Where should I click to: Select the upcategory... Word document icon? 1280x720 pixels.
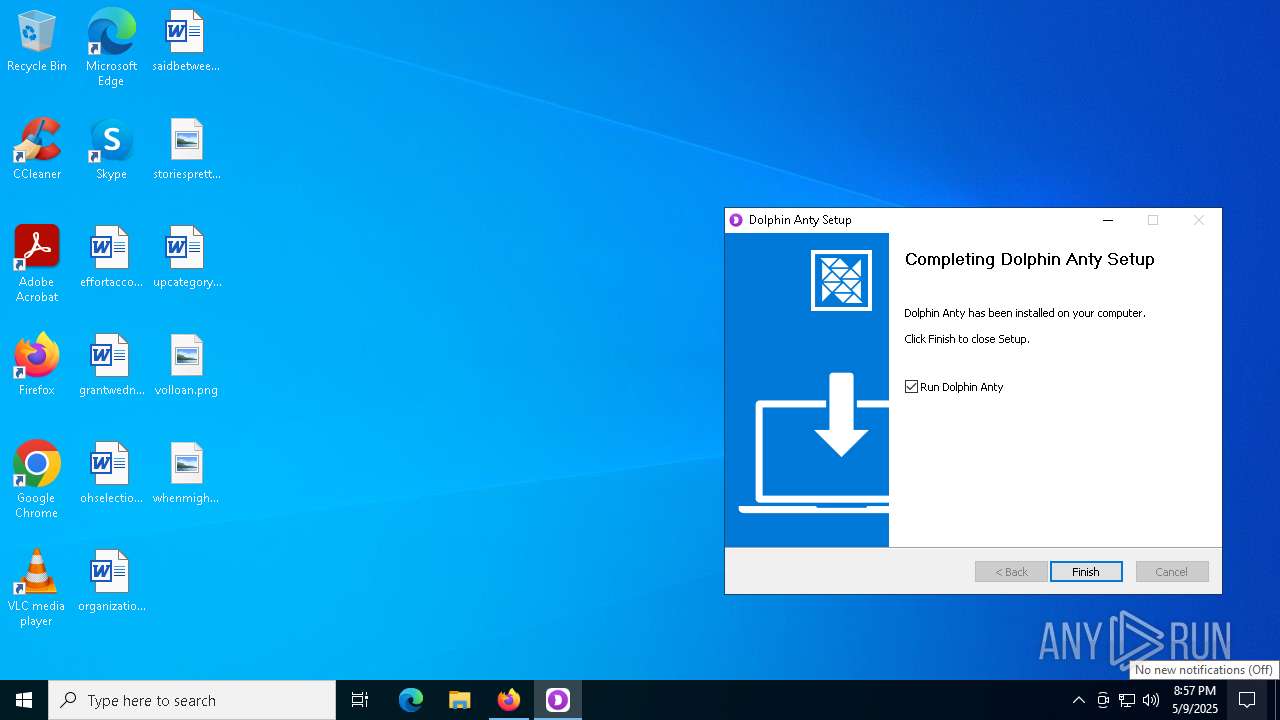[186, 258]
